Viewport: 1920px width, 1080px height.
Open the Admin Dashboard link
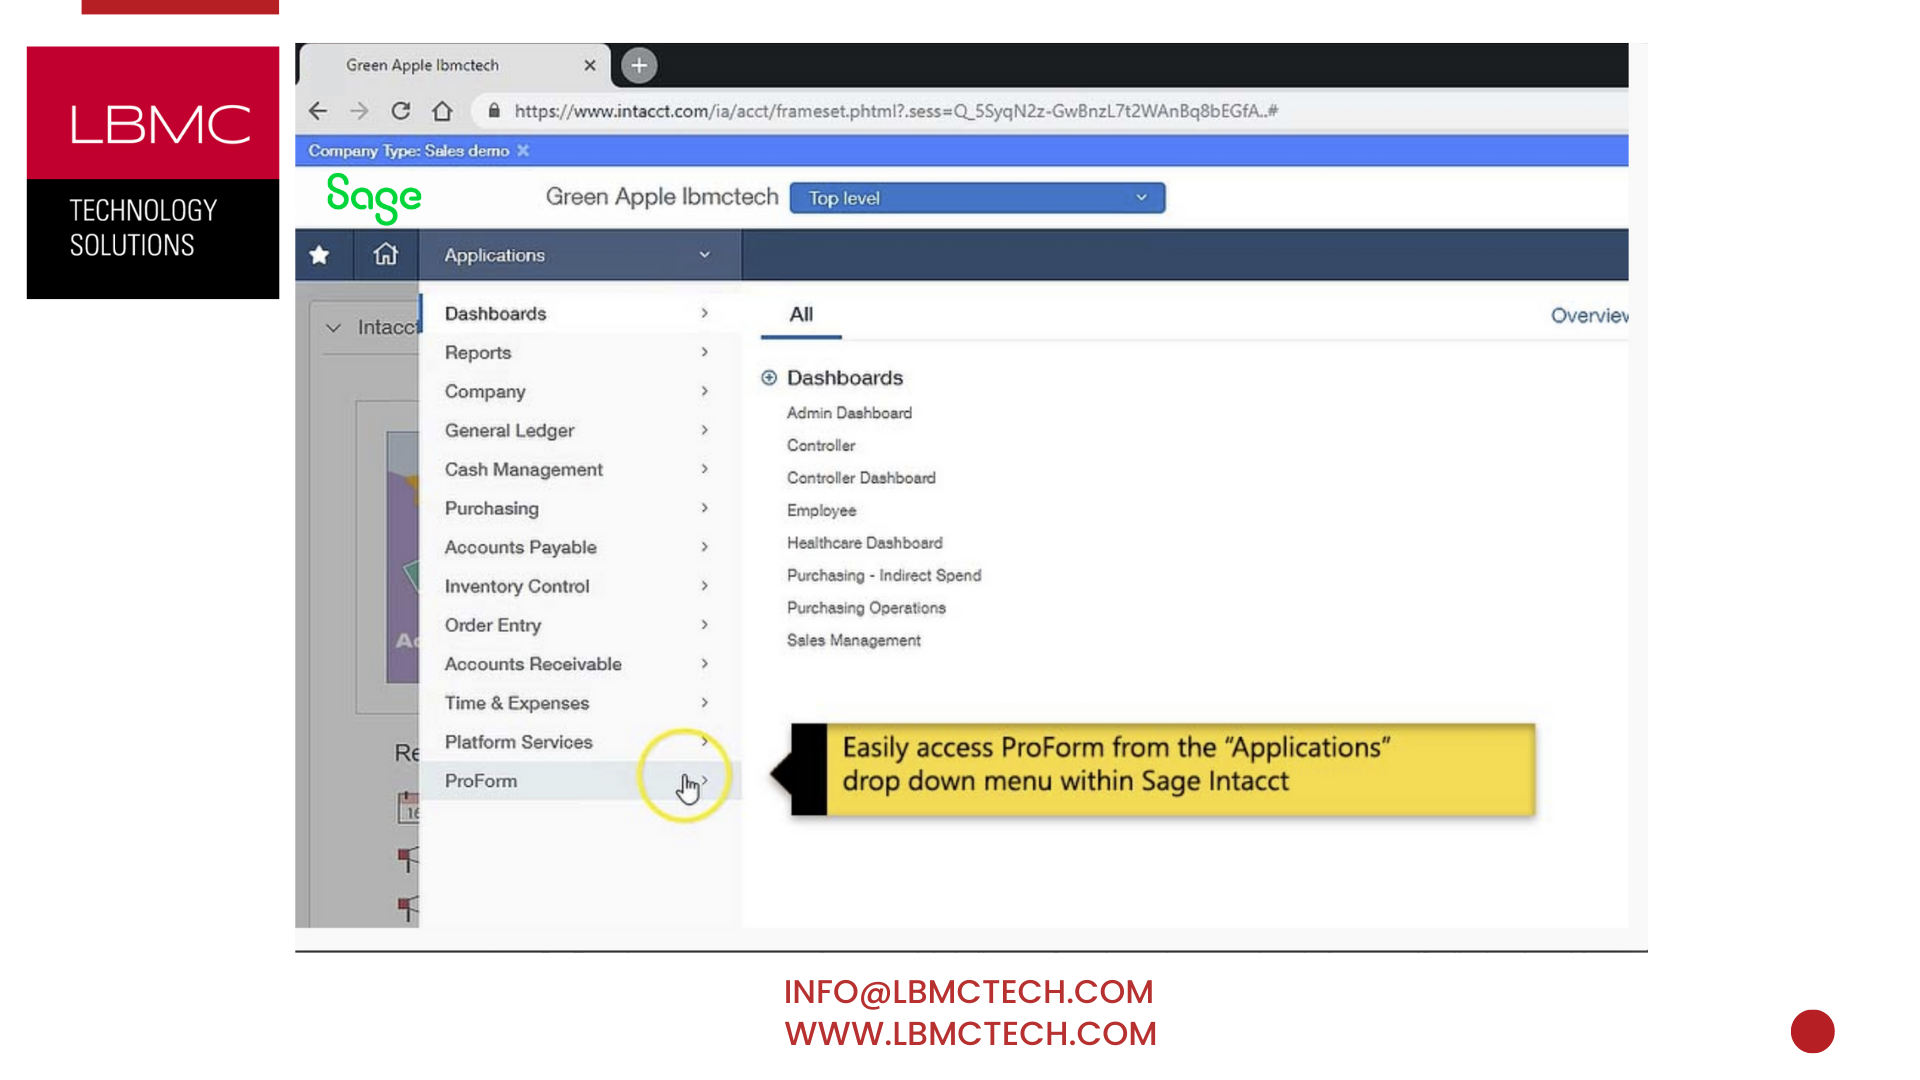pos(849,413)
